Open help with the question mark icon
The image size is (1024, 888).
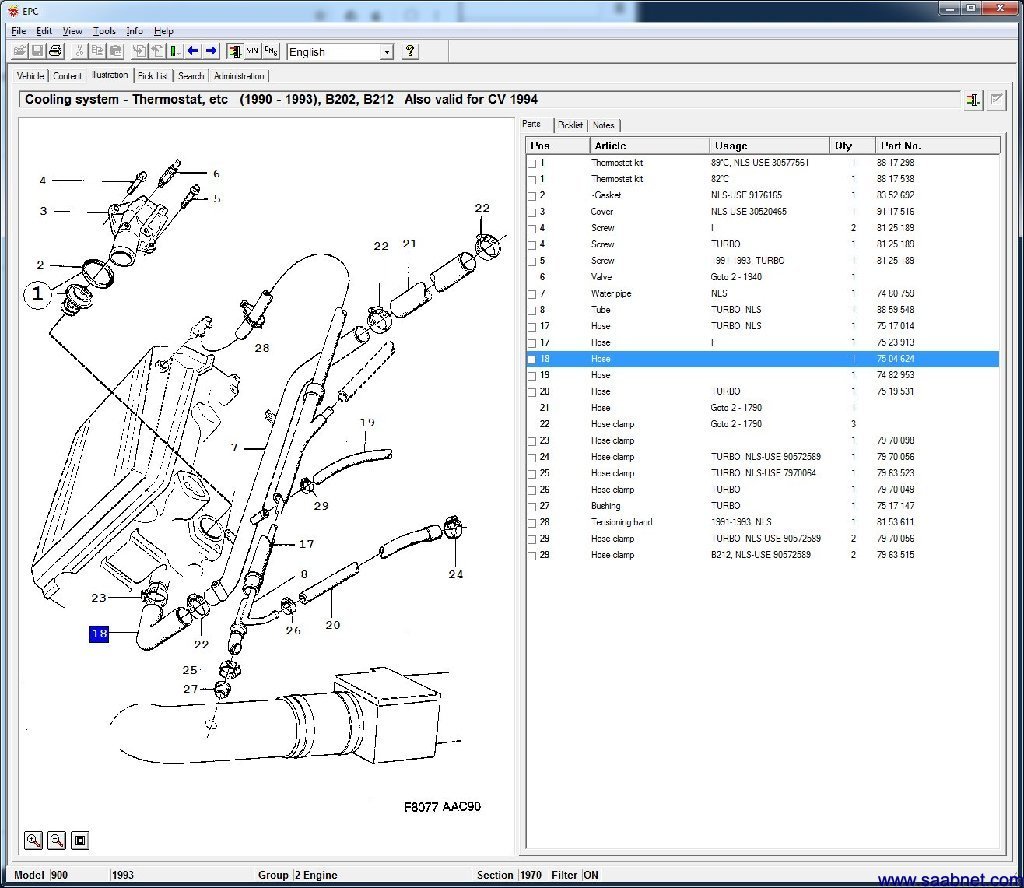pyautogui.click(x=410, y=51)
